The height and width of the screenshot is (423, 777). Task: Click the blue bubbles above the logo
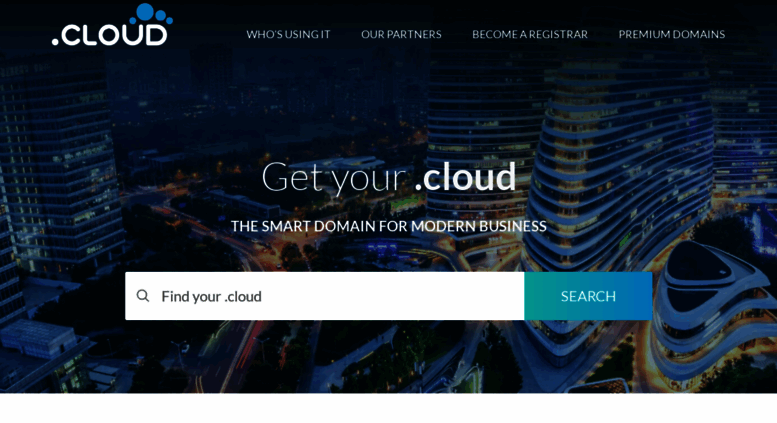[x=151, y=14]
